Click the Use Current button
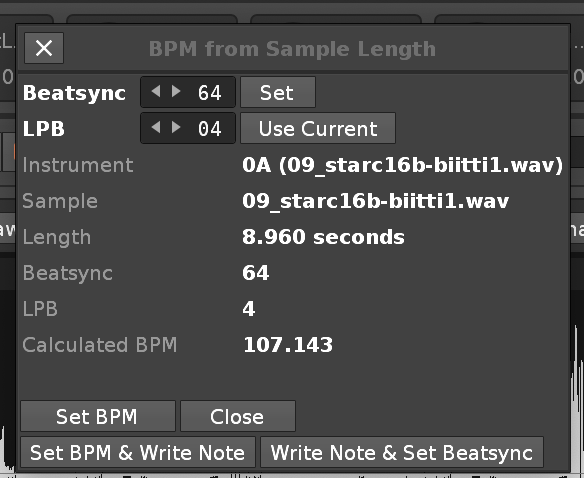 point(318,128)
